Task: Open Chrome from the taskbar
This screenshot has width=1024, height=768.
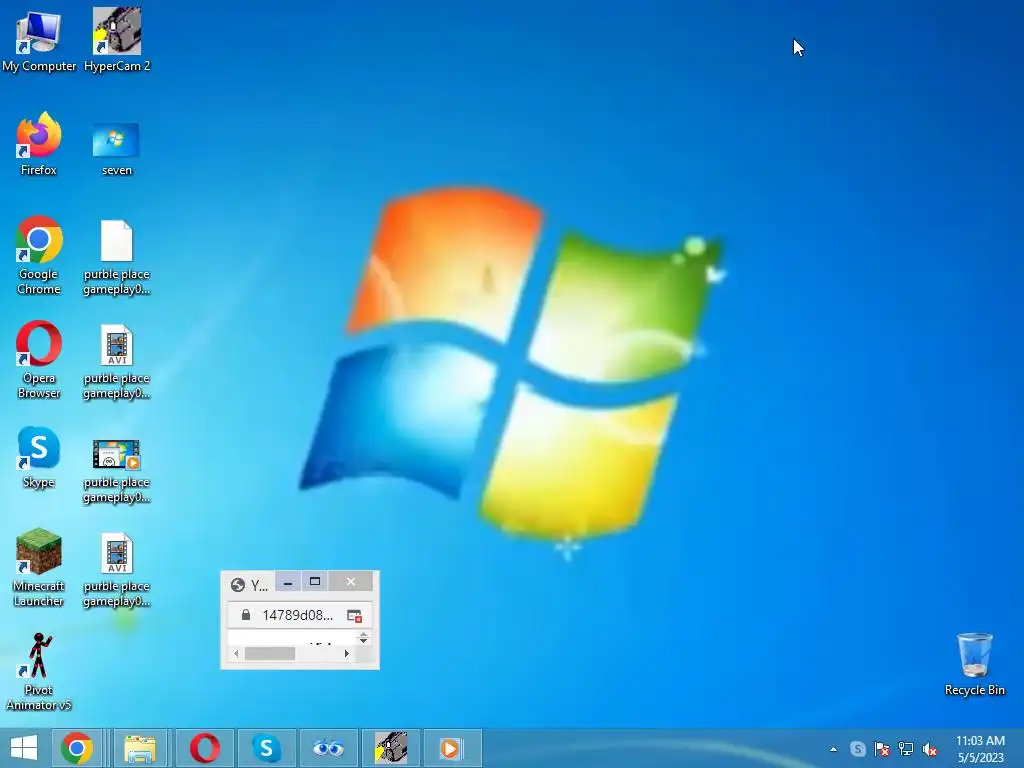Action: coord(76,748)
